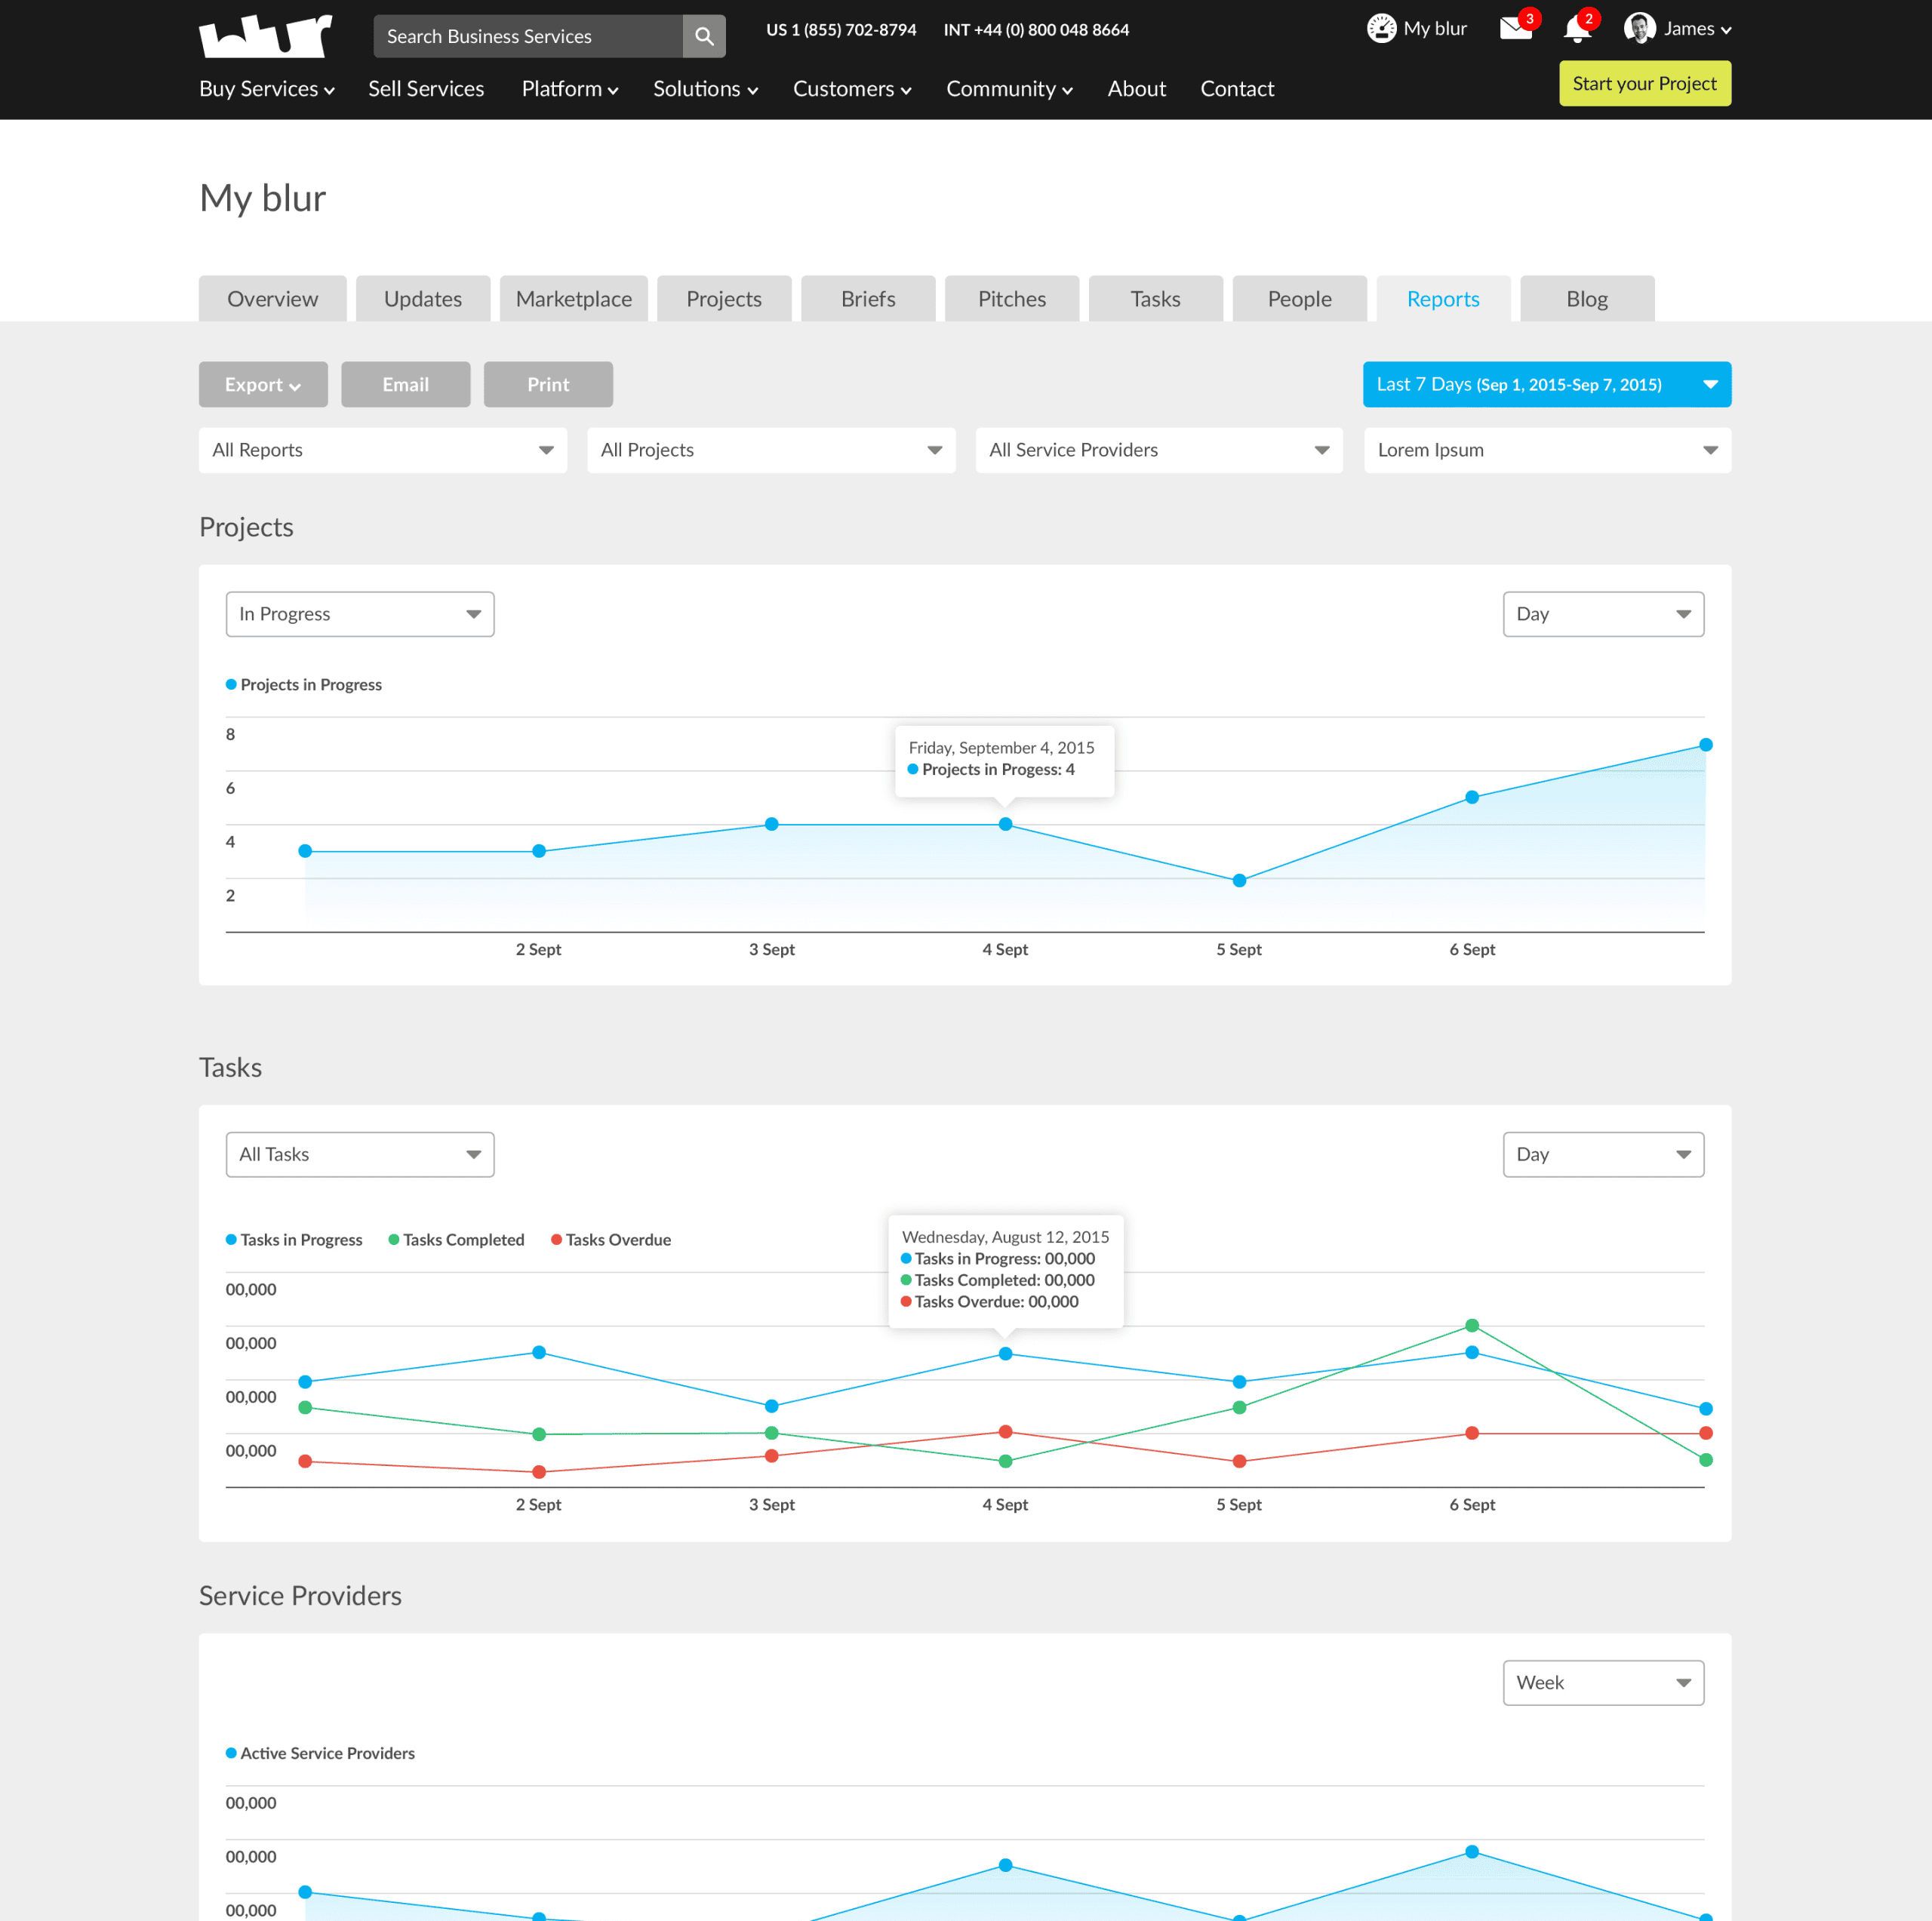Toggle the Tasks Completed legend marker

(394, 1240)
